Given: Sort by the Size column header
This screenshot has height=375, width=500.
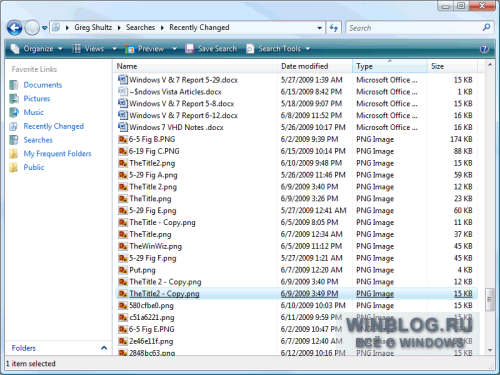Looking at the screenshot, I should pos(452,66).
